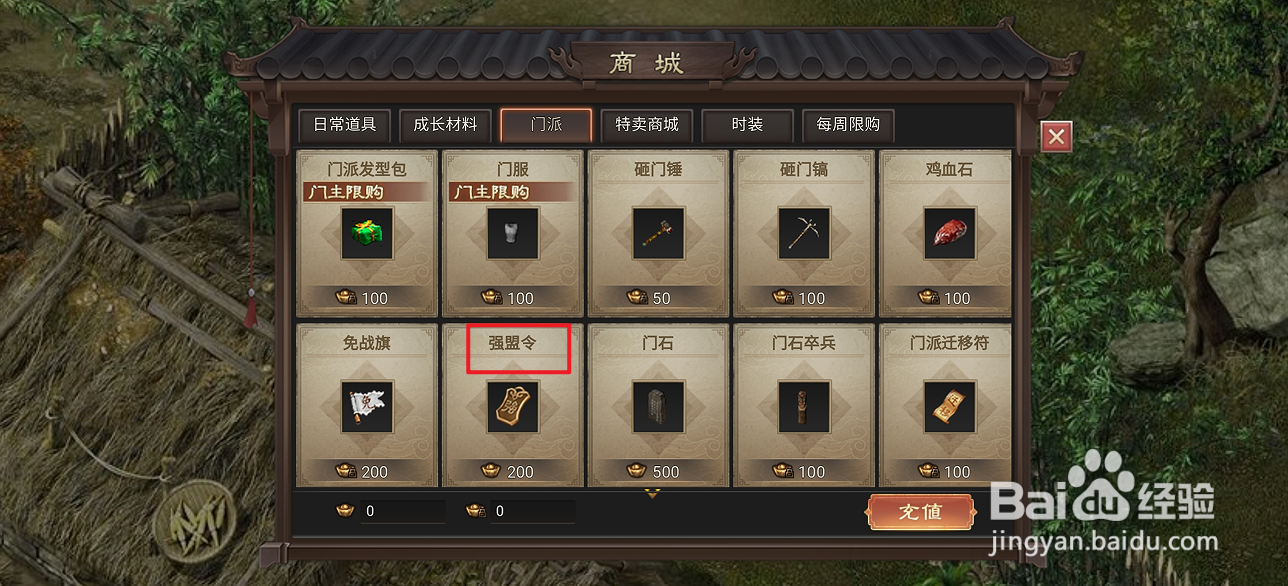The width and height of the screenshot is (1288, 586).
Task: Click the 充值 recharge button
Action: pyautogui.click(x=921, y=511)
